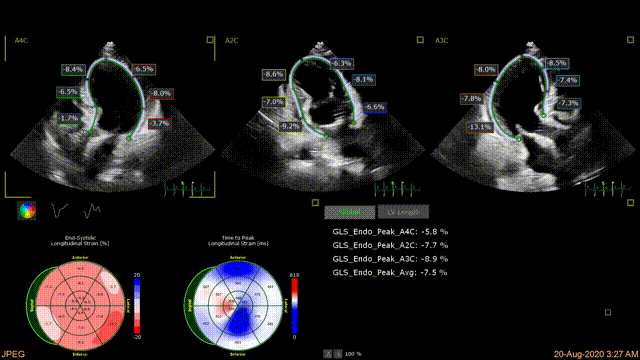
Task: Select the -8.4% segment label in A4C
Action: (73, 69)
